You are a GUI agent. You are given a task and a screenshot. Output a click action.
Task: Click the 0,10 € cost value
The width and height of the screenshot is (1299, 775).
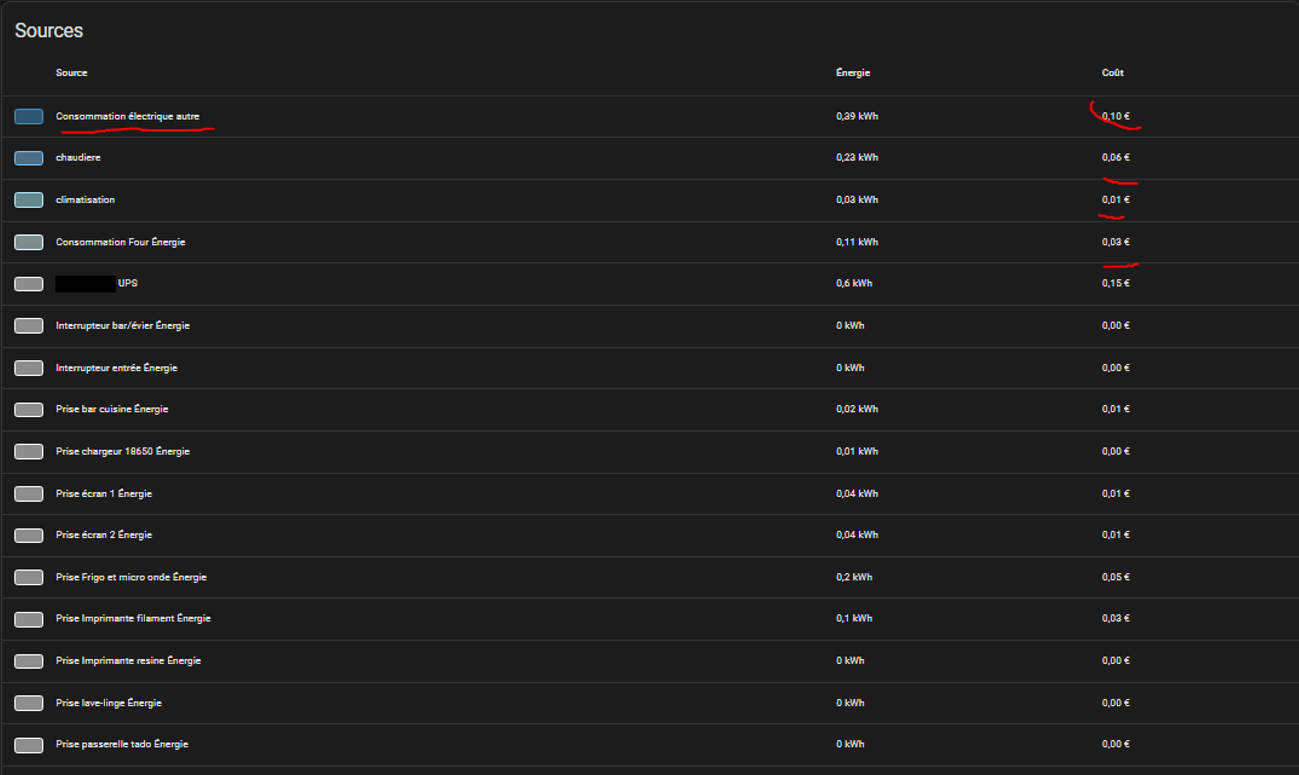click(x=1116, y=117)
